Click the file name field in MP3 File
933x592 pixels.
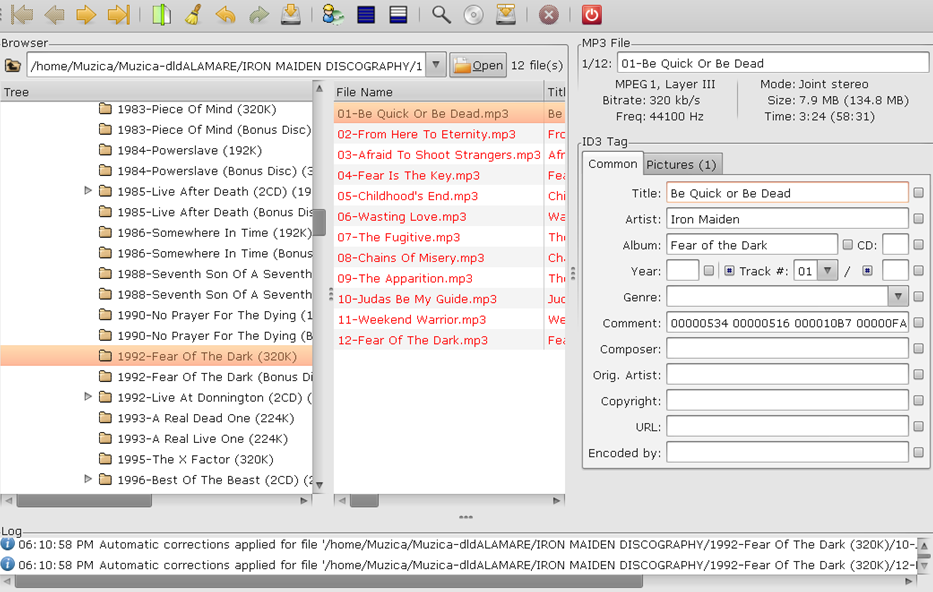(772, 63)
